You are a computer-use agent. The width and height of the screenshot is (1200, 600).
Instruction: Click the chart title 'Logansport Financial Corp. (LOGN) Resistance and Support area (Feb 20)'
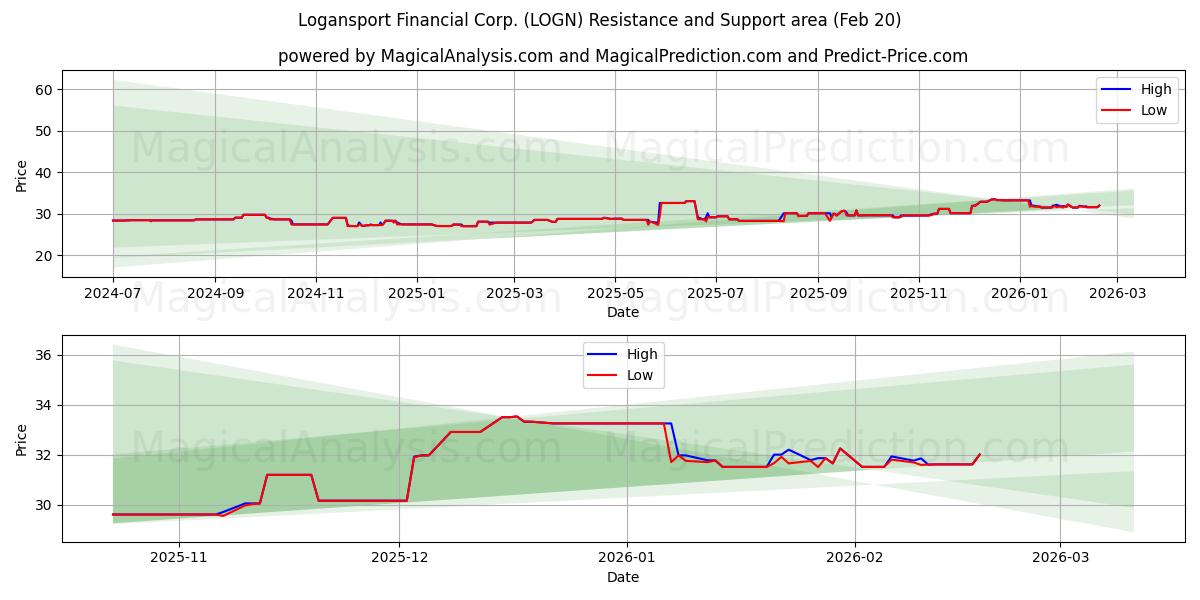click(599, 20)
